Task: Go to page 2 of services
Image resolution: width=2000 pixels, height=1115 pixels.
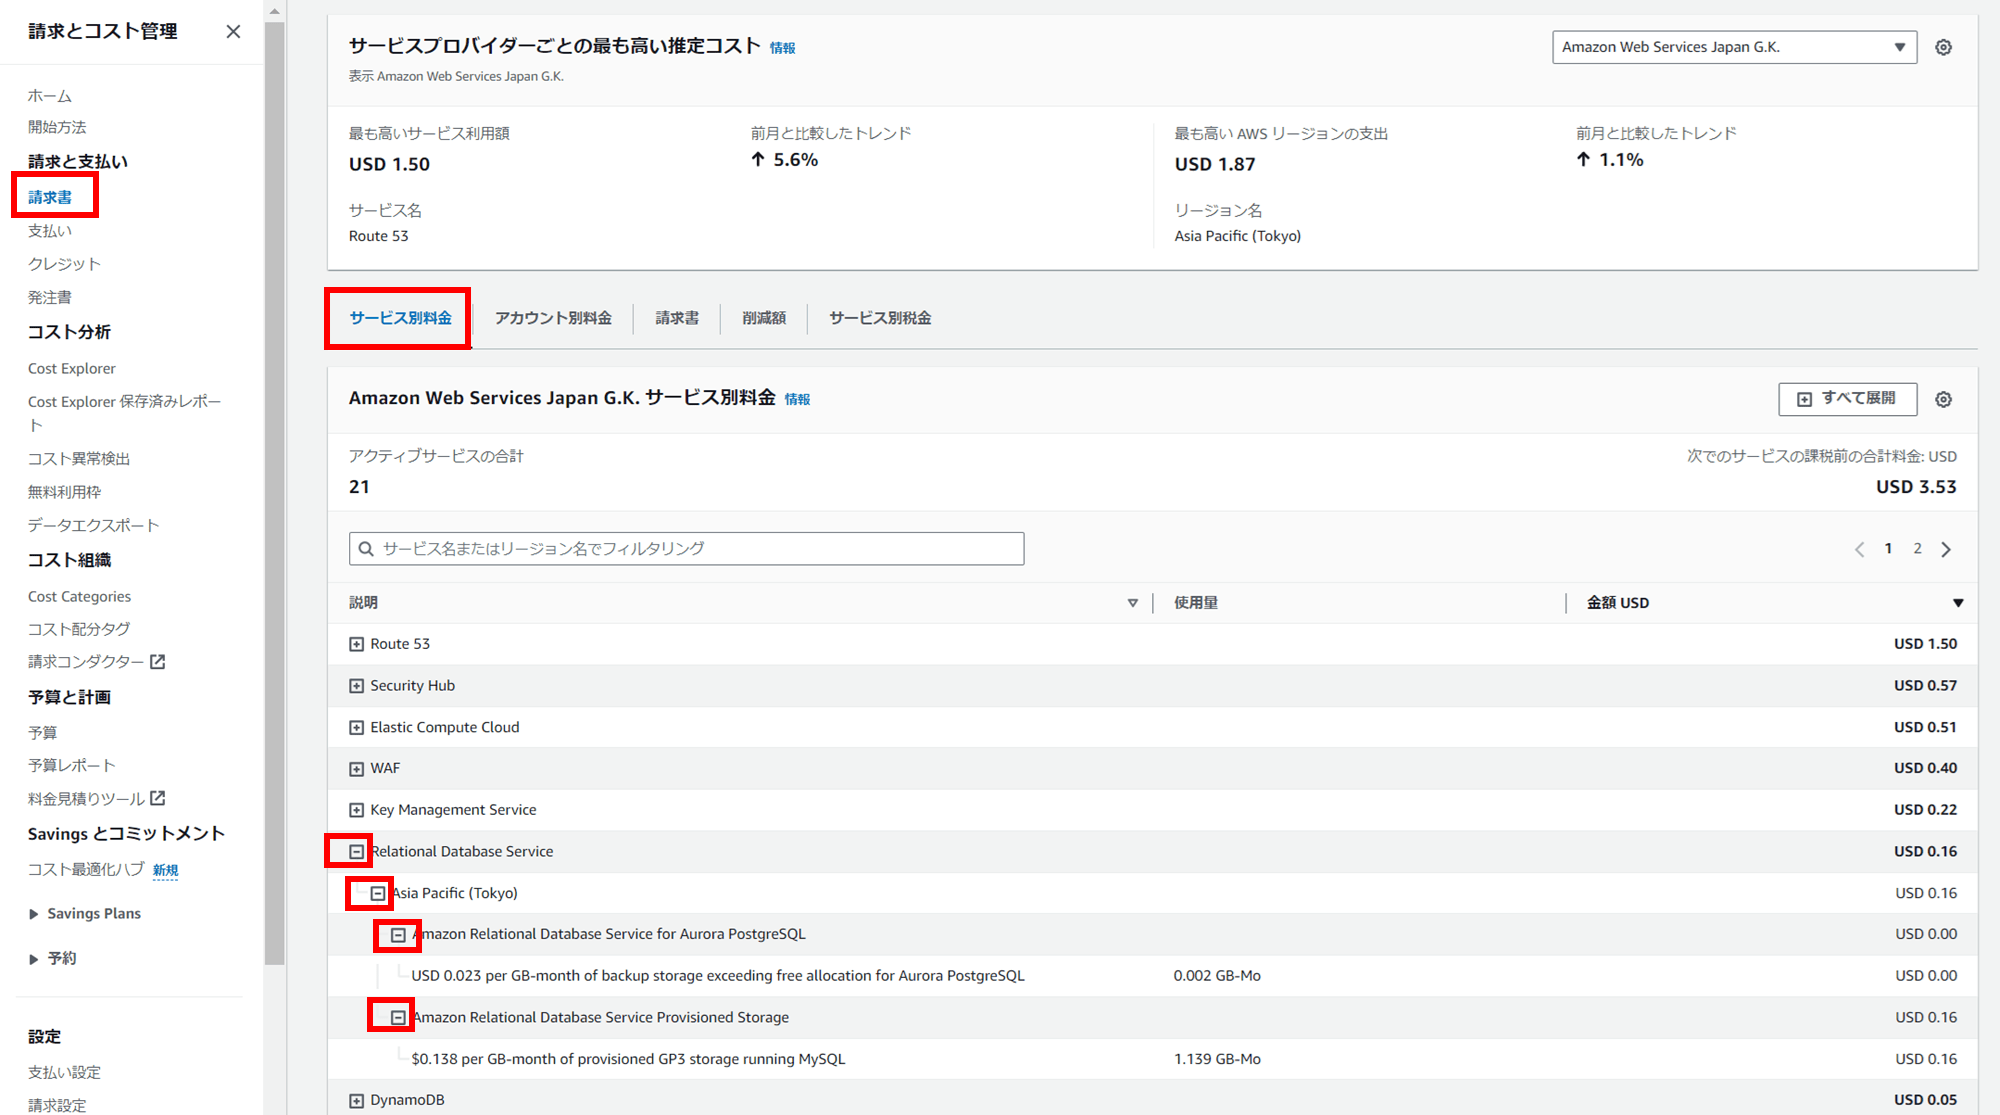Action: [x=1917, y=549]
